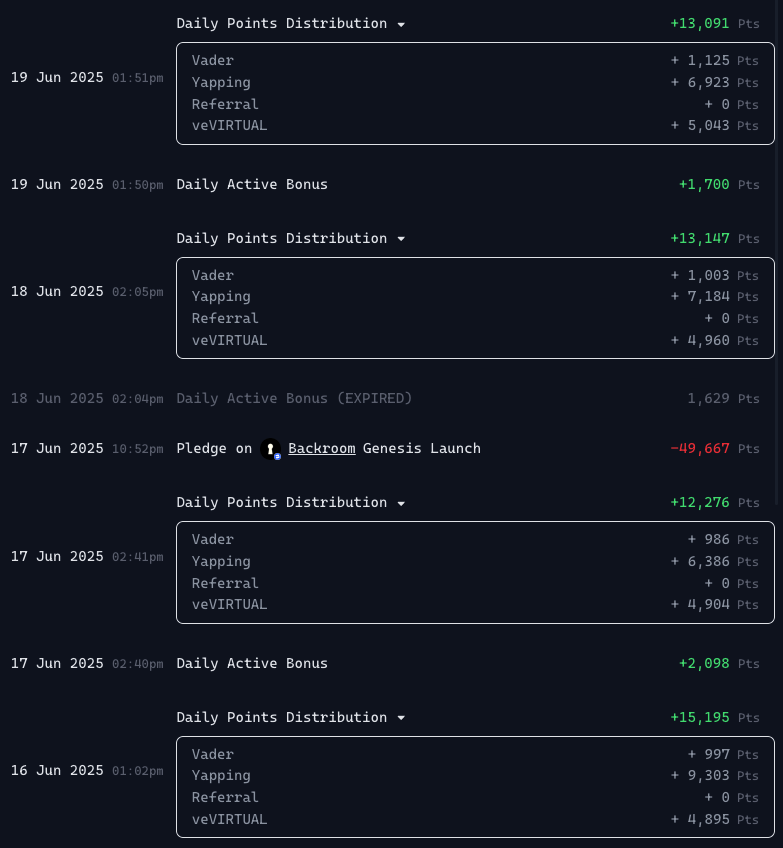Click the Yapping + 9,303 Pts value
Image resolution: width=783 pixels, height=848 pixels.
714,776
